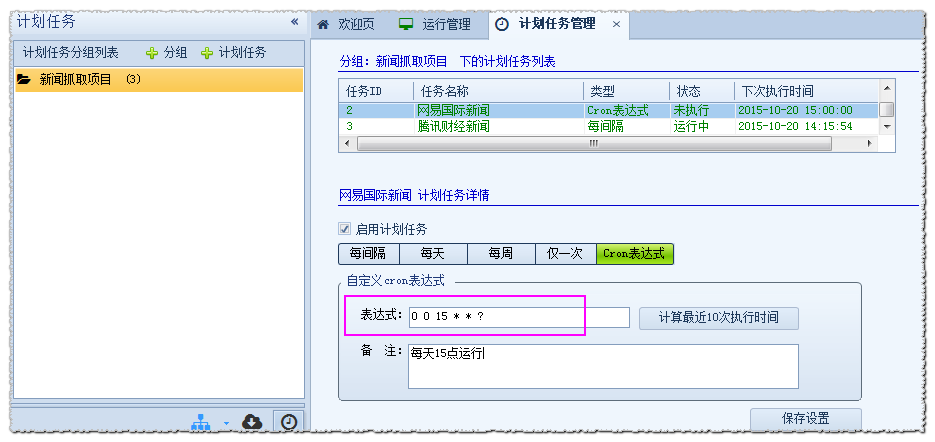
Task: Collapse the 计划任务 side panel with double chevron
Action: tap(294, 21)
